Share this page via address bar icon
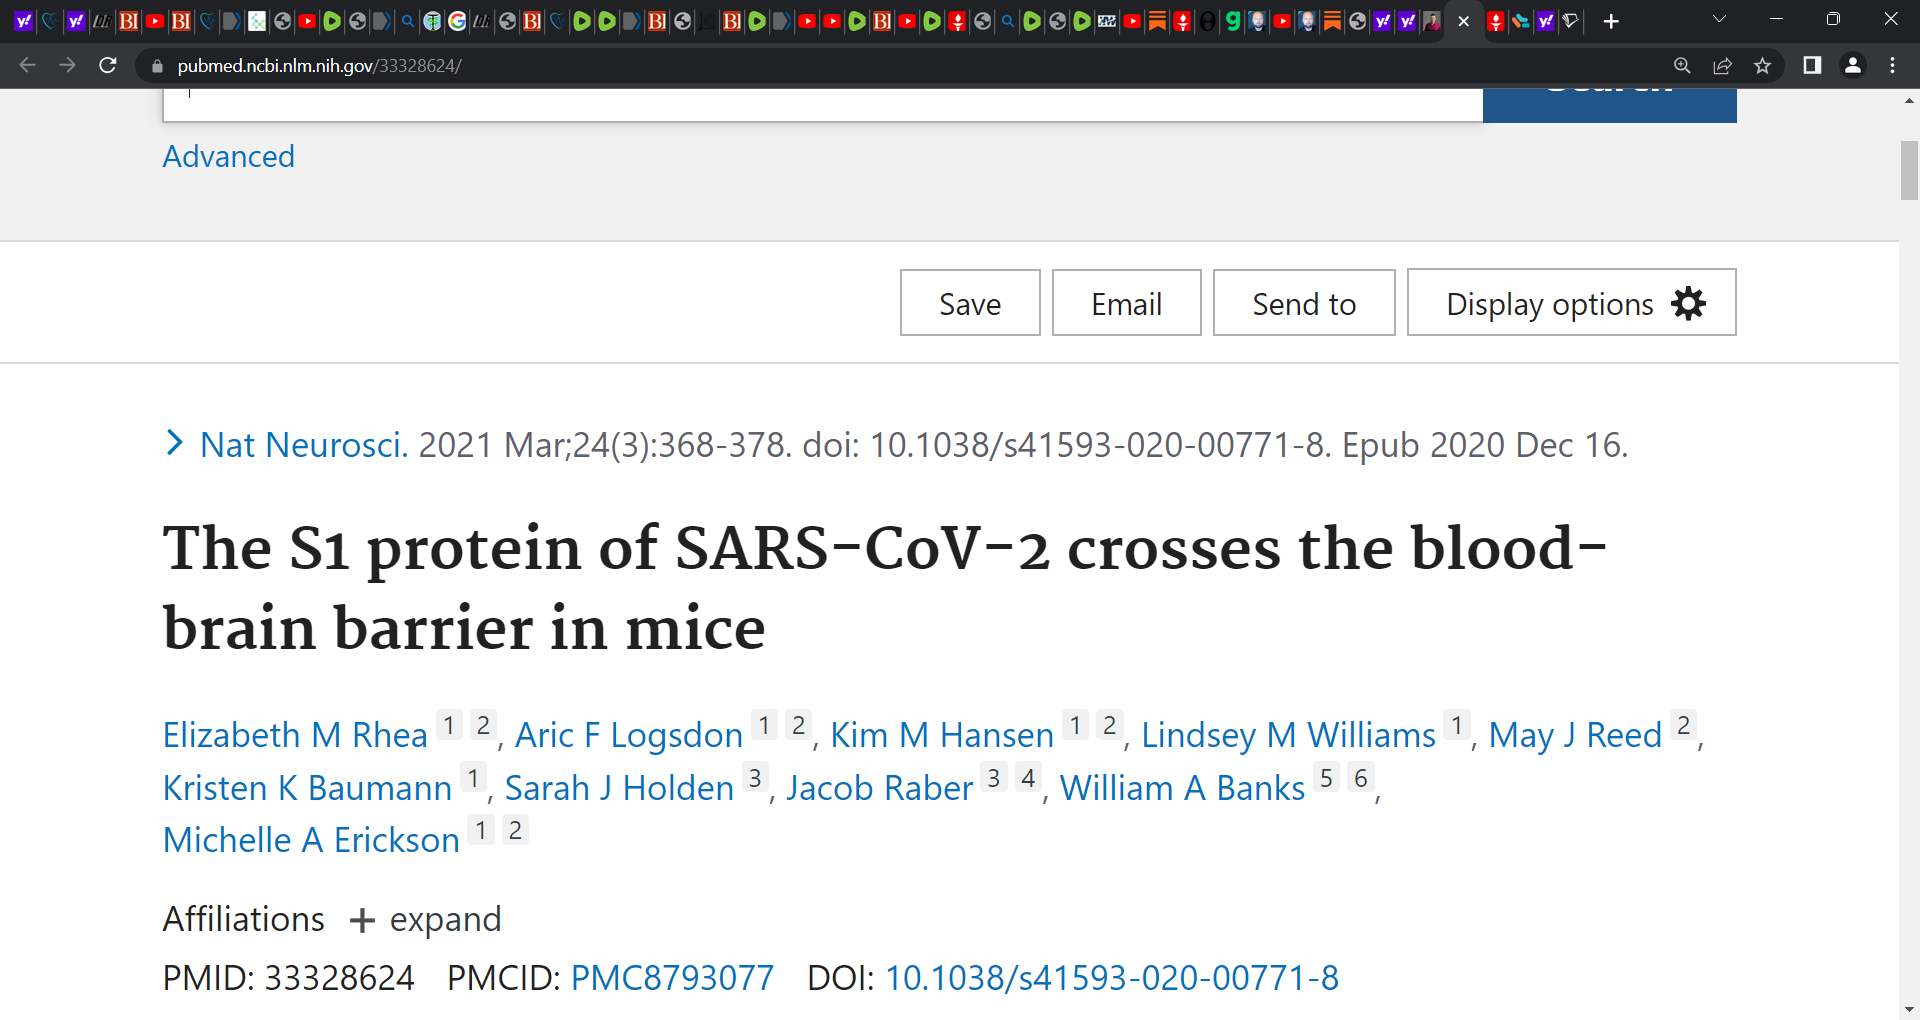The width and height of the screenshot is (1920, 1020). (1722, 65)
